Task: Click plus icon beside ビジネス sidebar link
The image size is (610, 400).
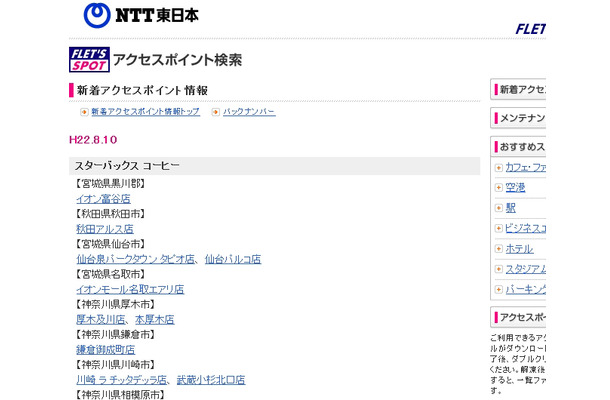Action: tap(498, 228)
